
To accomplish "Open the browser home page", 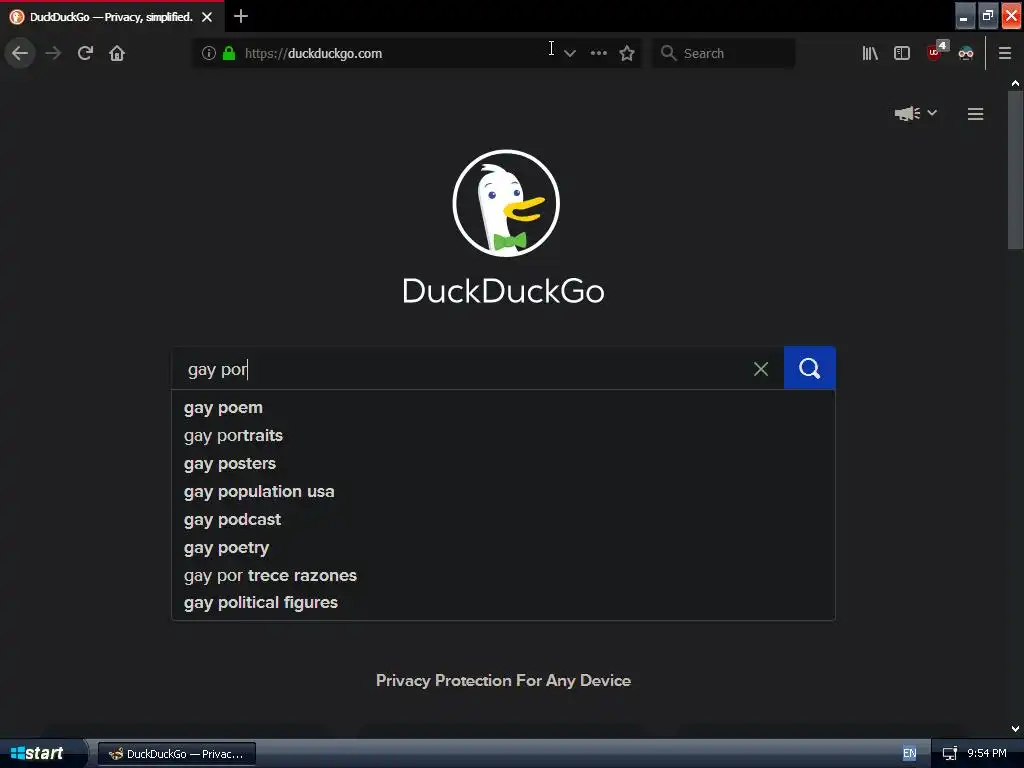I will 117,53.
